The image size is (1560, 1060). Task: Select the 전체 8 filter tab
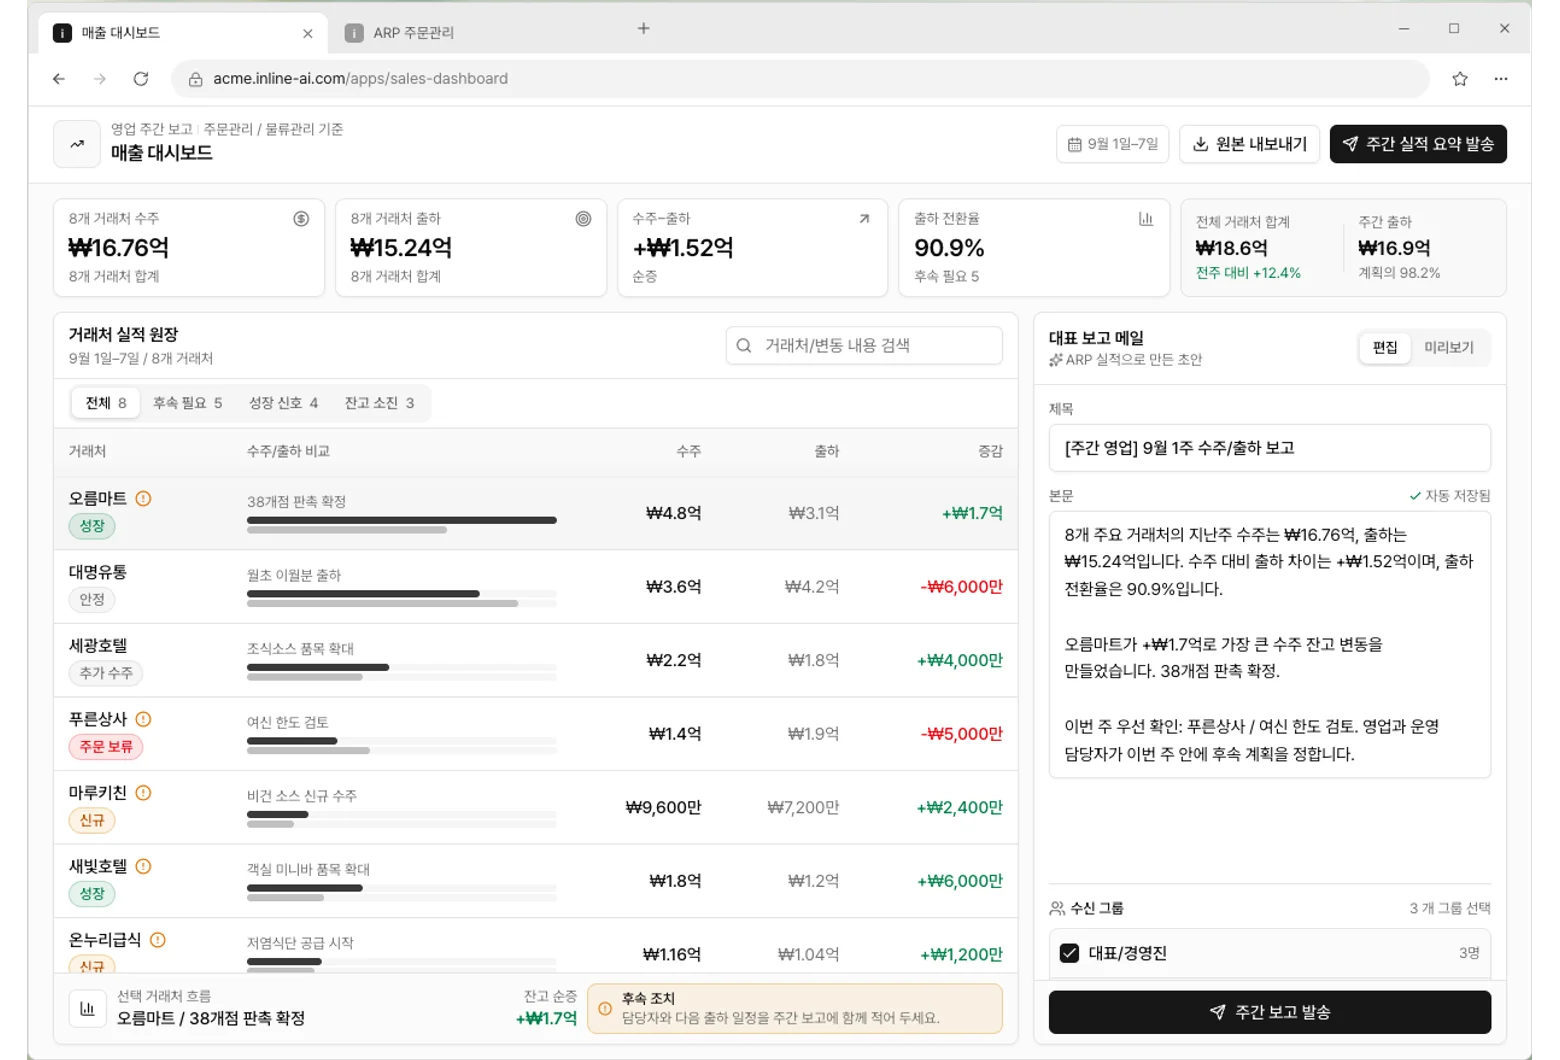tap(106, 403)
